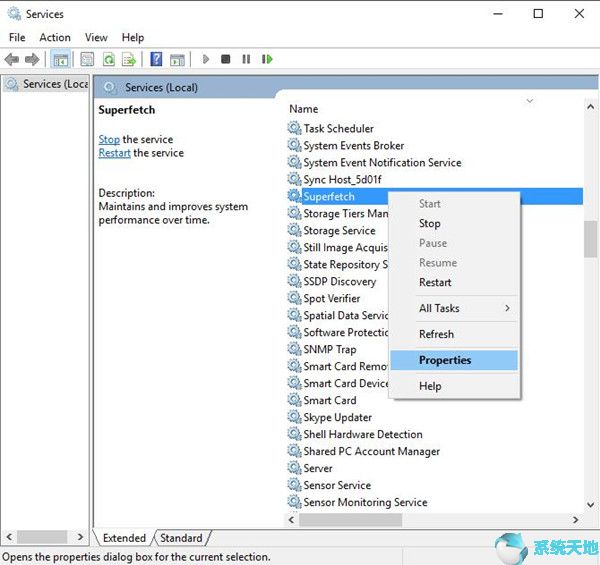Click the green Refresh toolbar icon

click(109, 59)
